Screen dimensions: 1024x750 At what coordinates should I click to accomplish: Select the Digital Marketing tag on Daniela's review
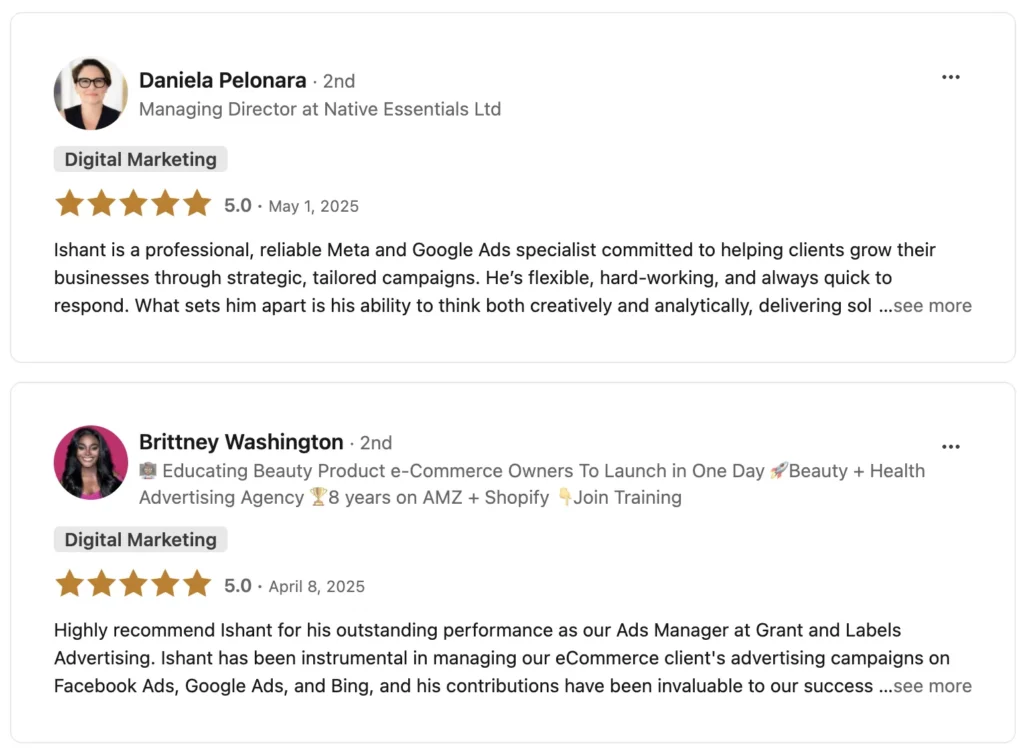(140, 159)
